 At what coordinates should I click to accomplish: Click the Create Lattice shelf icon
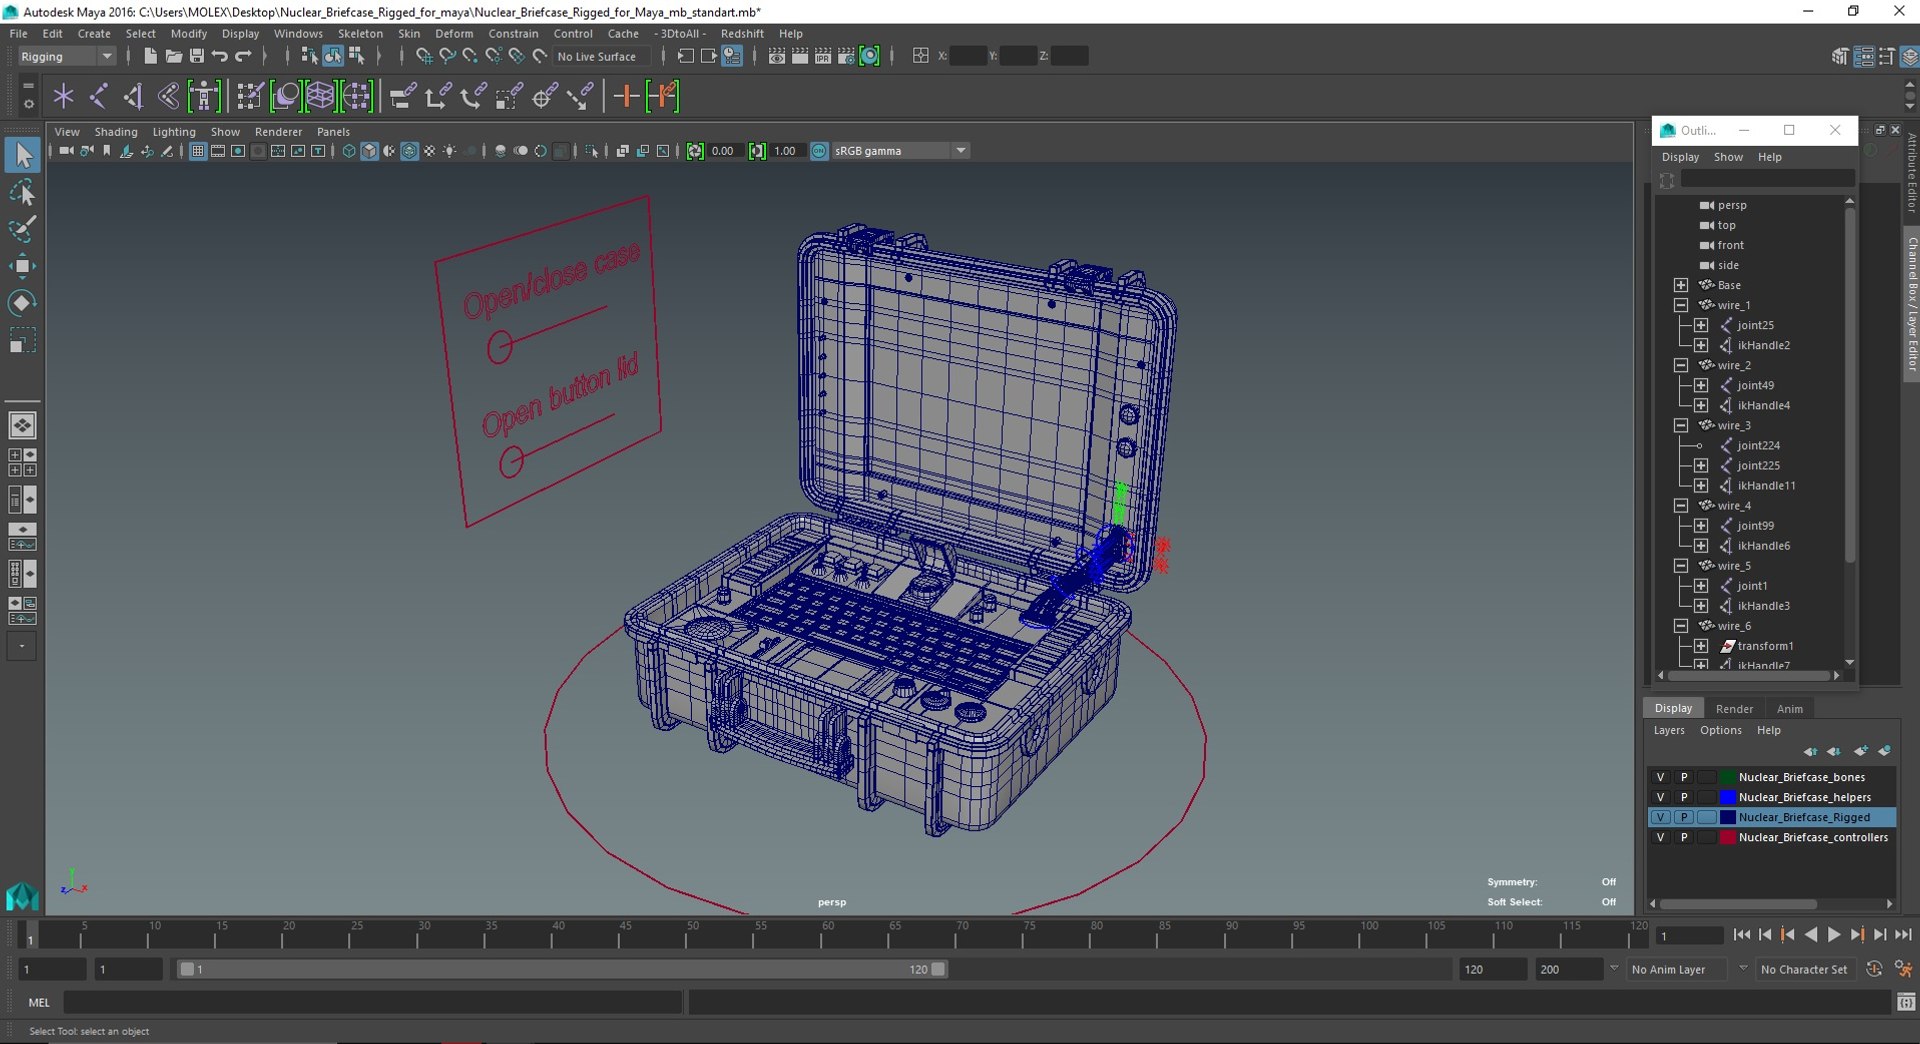pos(320,97)
